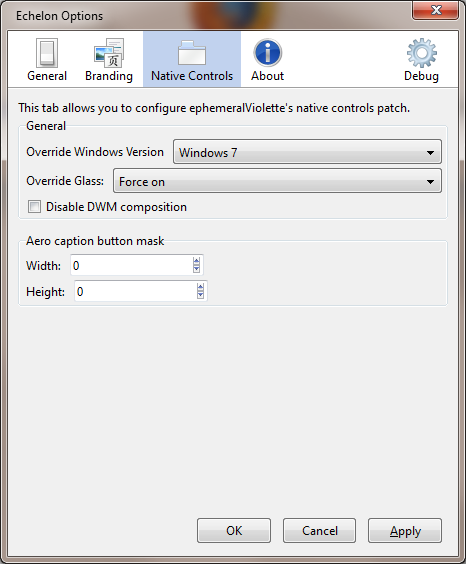Click the Aero caption button mask heading

pyautogui.click(x=95, y=241)
